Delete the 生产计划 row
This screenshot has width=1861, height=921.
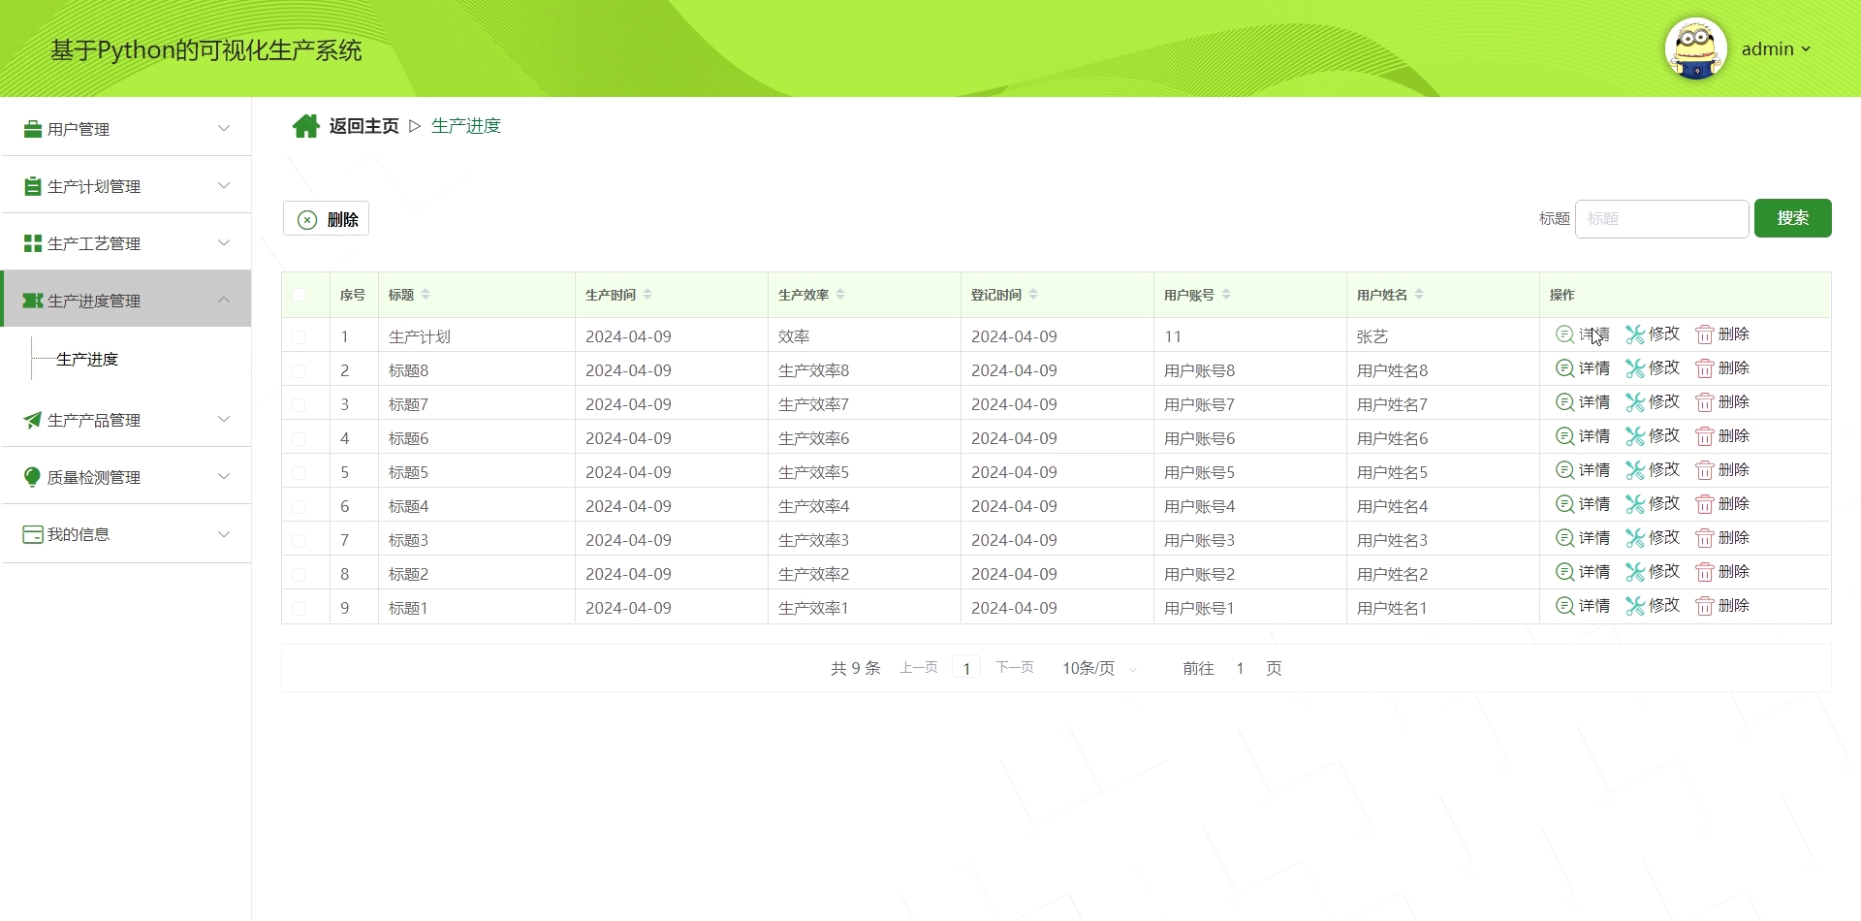click(x=1722, y=334)
